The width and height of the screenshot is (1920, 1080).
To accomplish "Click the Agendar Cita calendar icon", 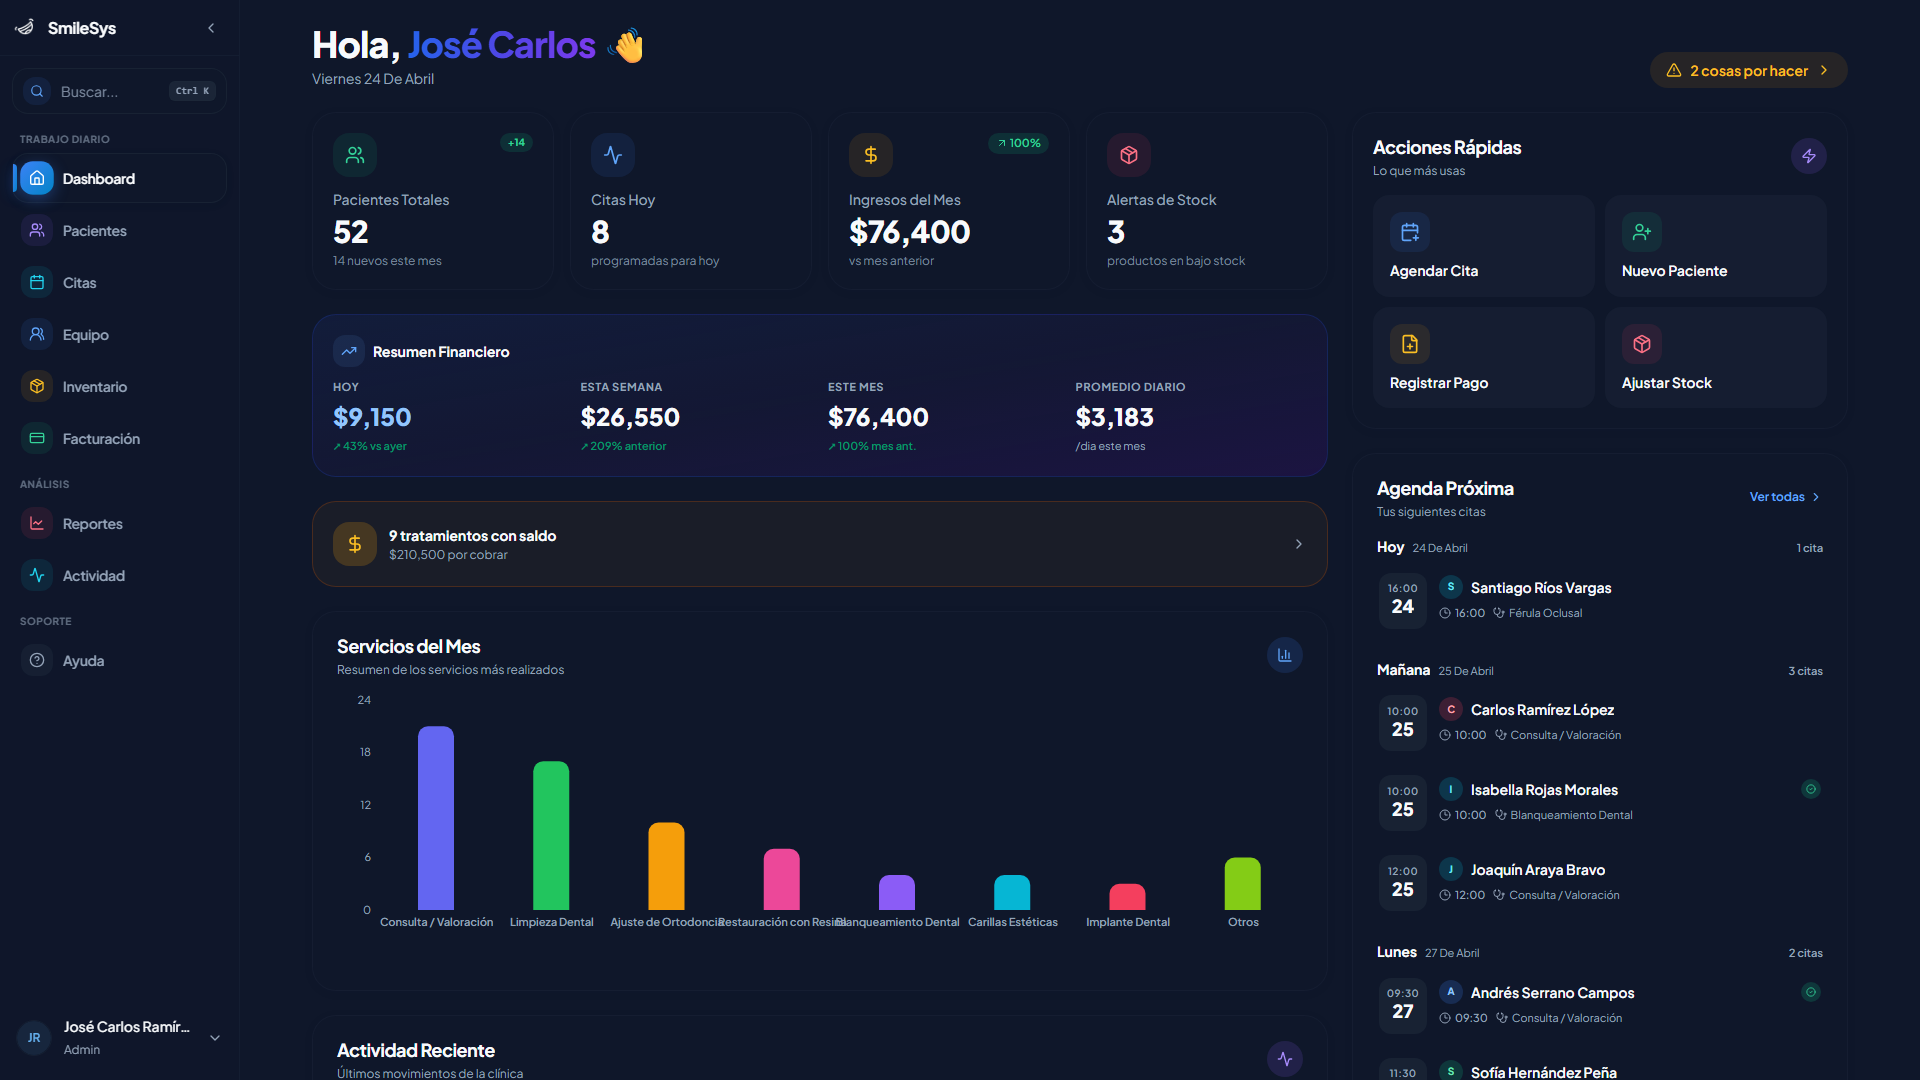I will pos(1409,232).
